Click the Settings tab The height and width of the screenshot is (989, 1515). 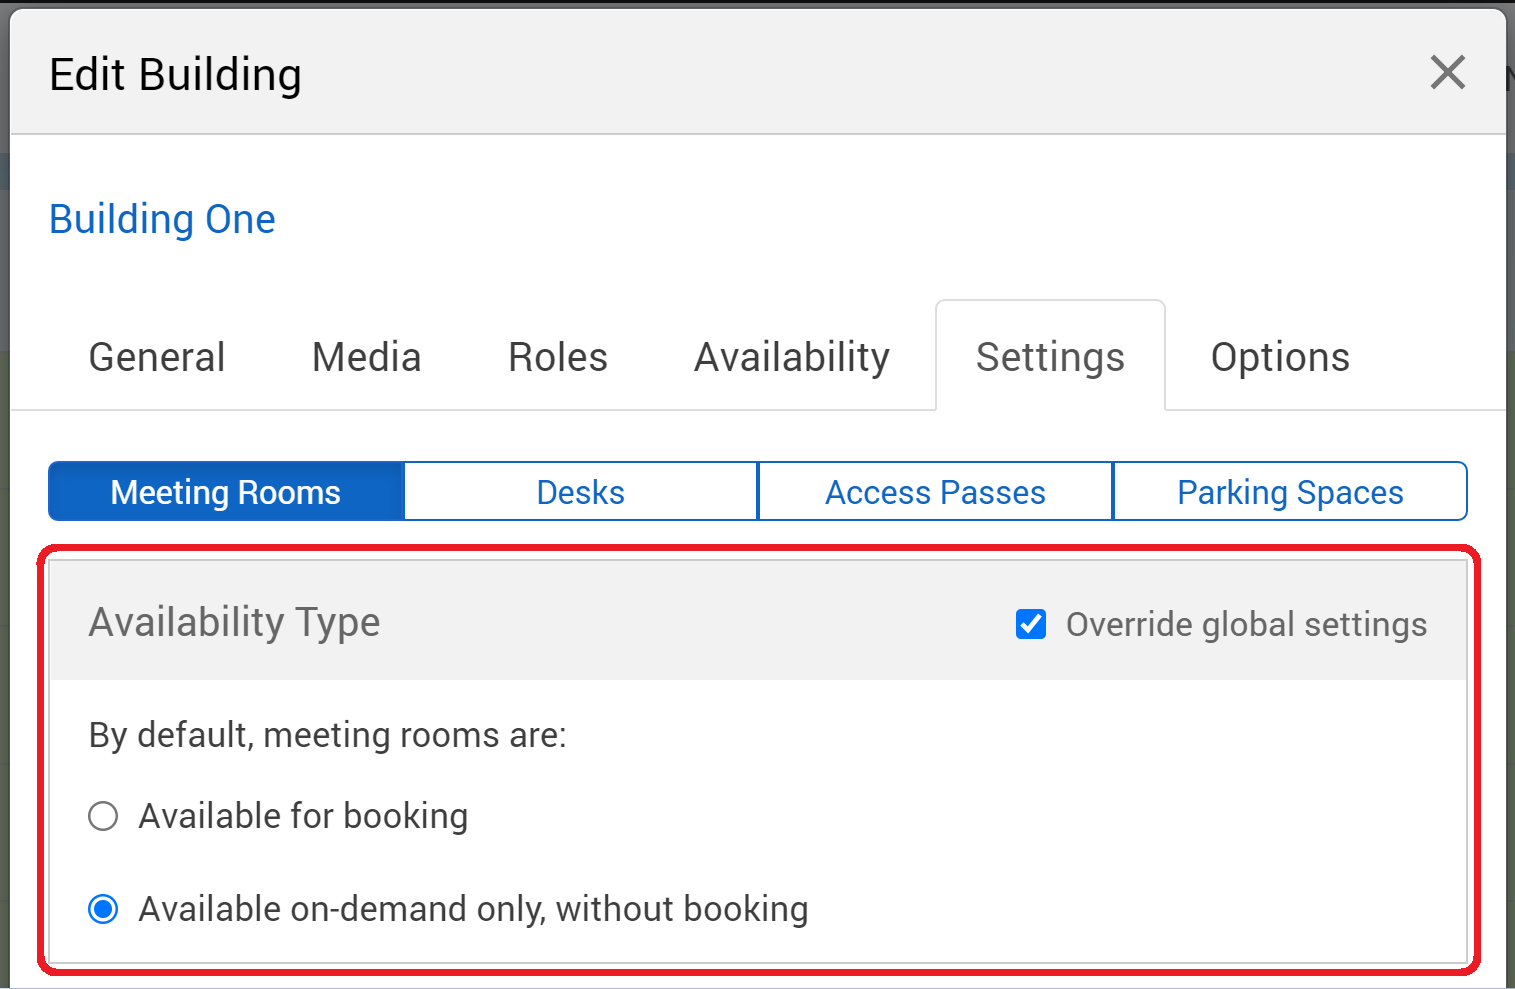(x=1050, y=357)
